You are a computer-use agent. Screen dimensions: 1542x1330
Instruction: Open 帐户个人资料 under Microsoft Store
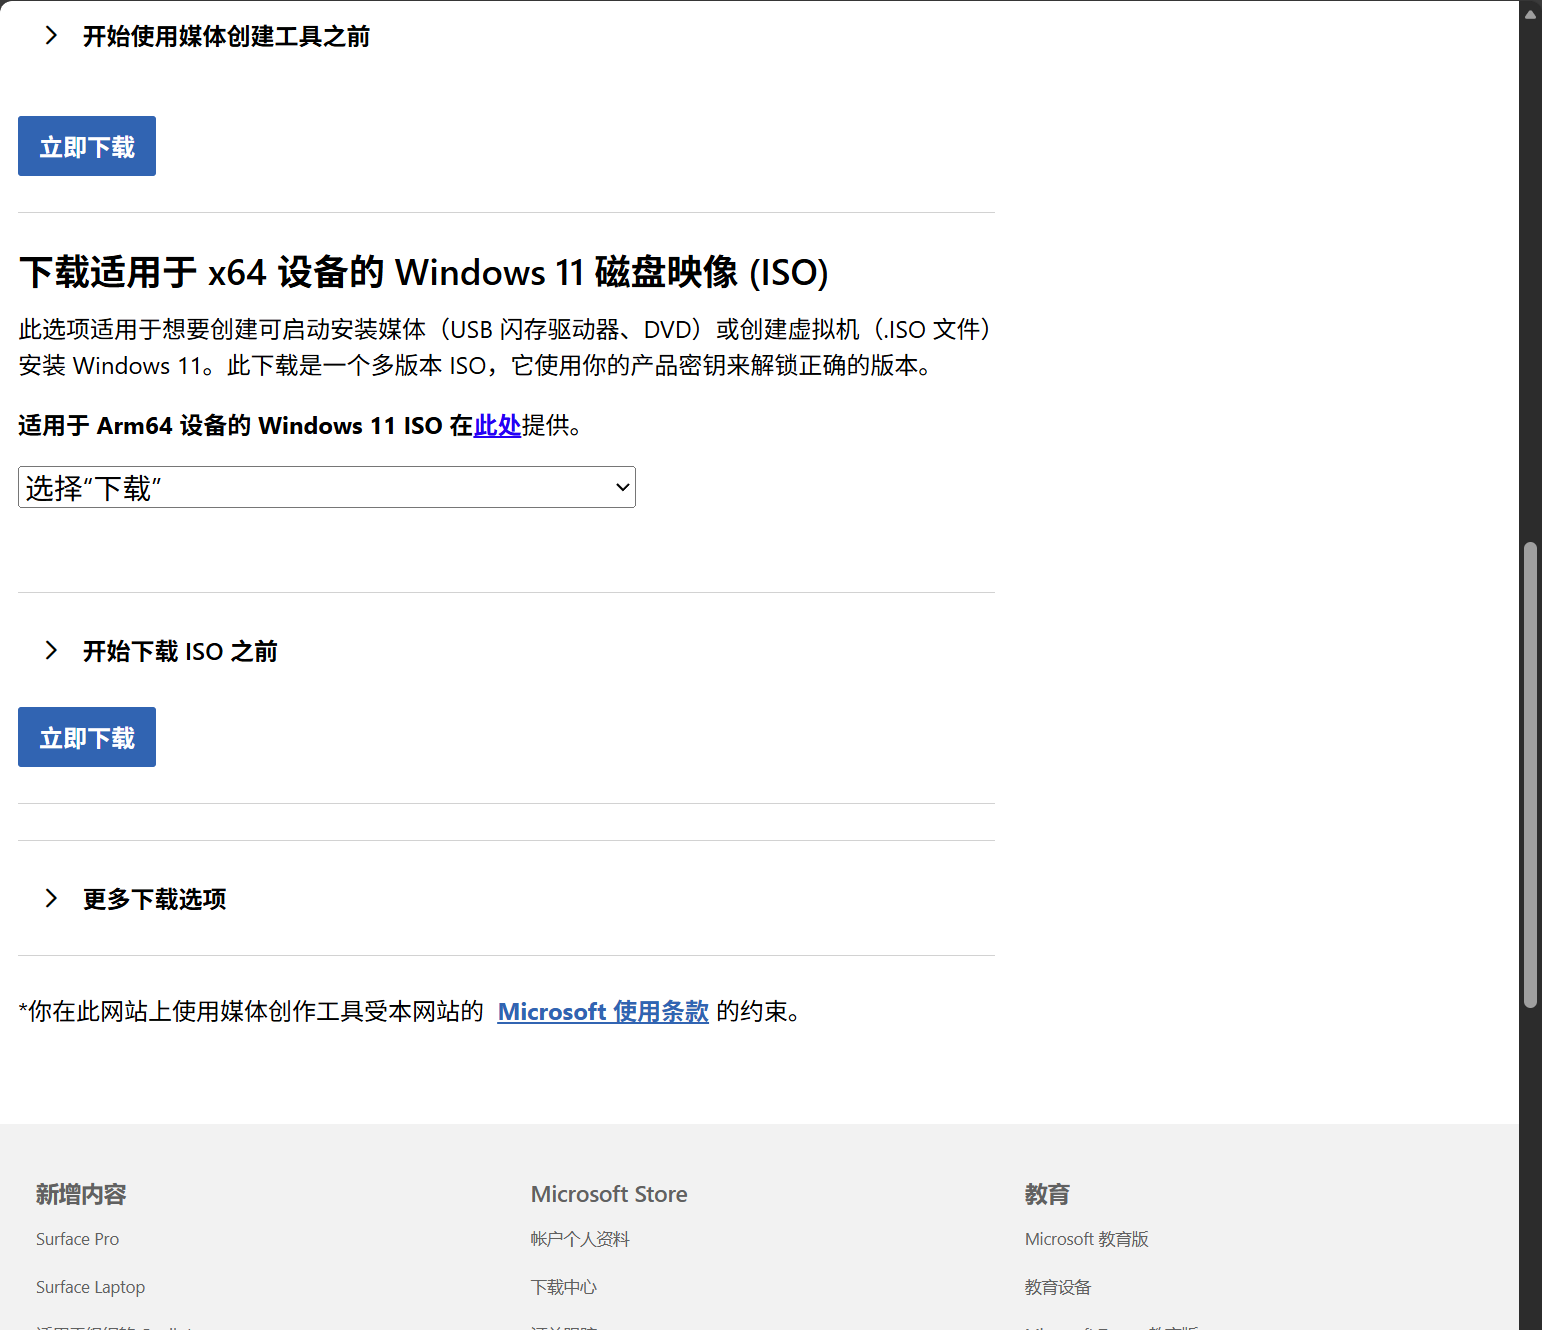coord(580,1239)
